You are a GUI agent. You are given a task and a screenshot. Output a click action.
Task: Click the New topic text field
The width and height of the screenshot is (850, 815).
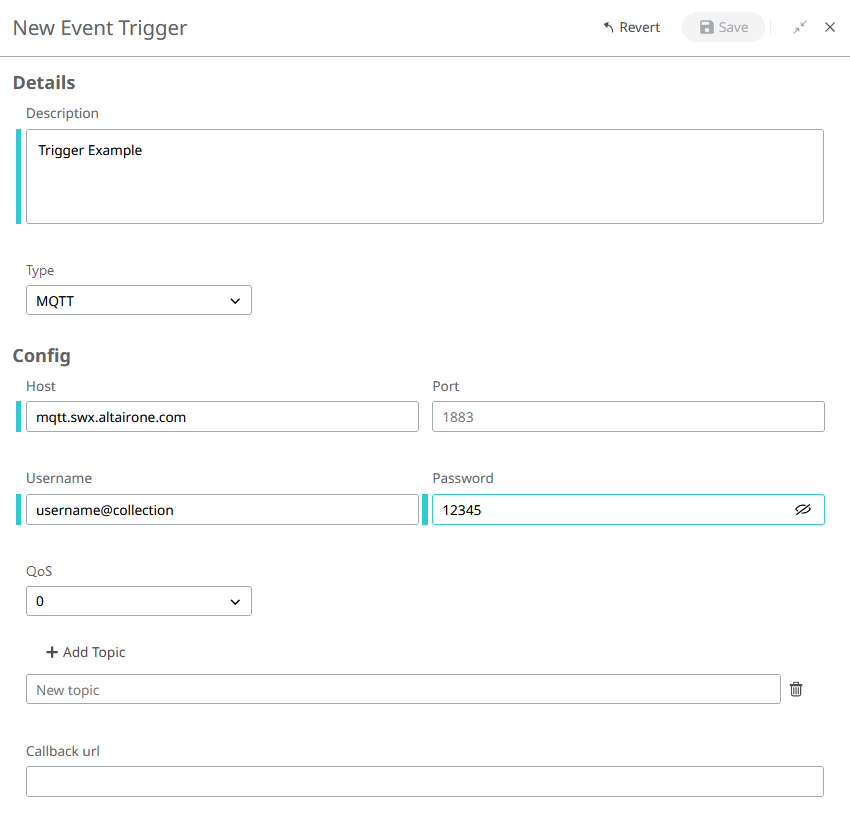[403, 689]
